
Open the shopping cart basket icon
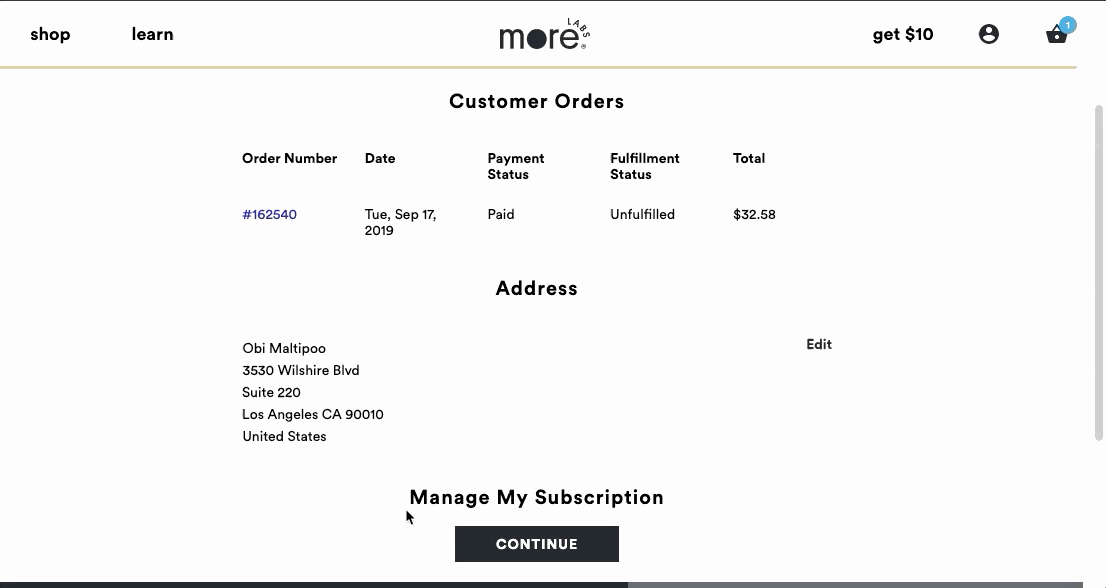tap(1056, 36)
